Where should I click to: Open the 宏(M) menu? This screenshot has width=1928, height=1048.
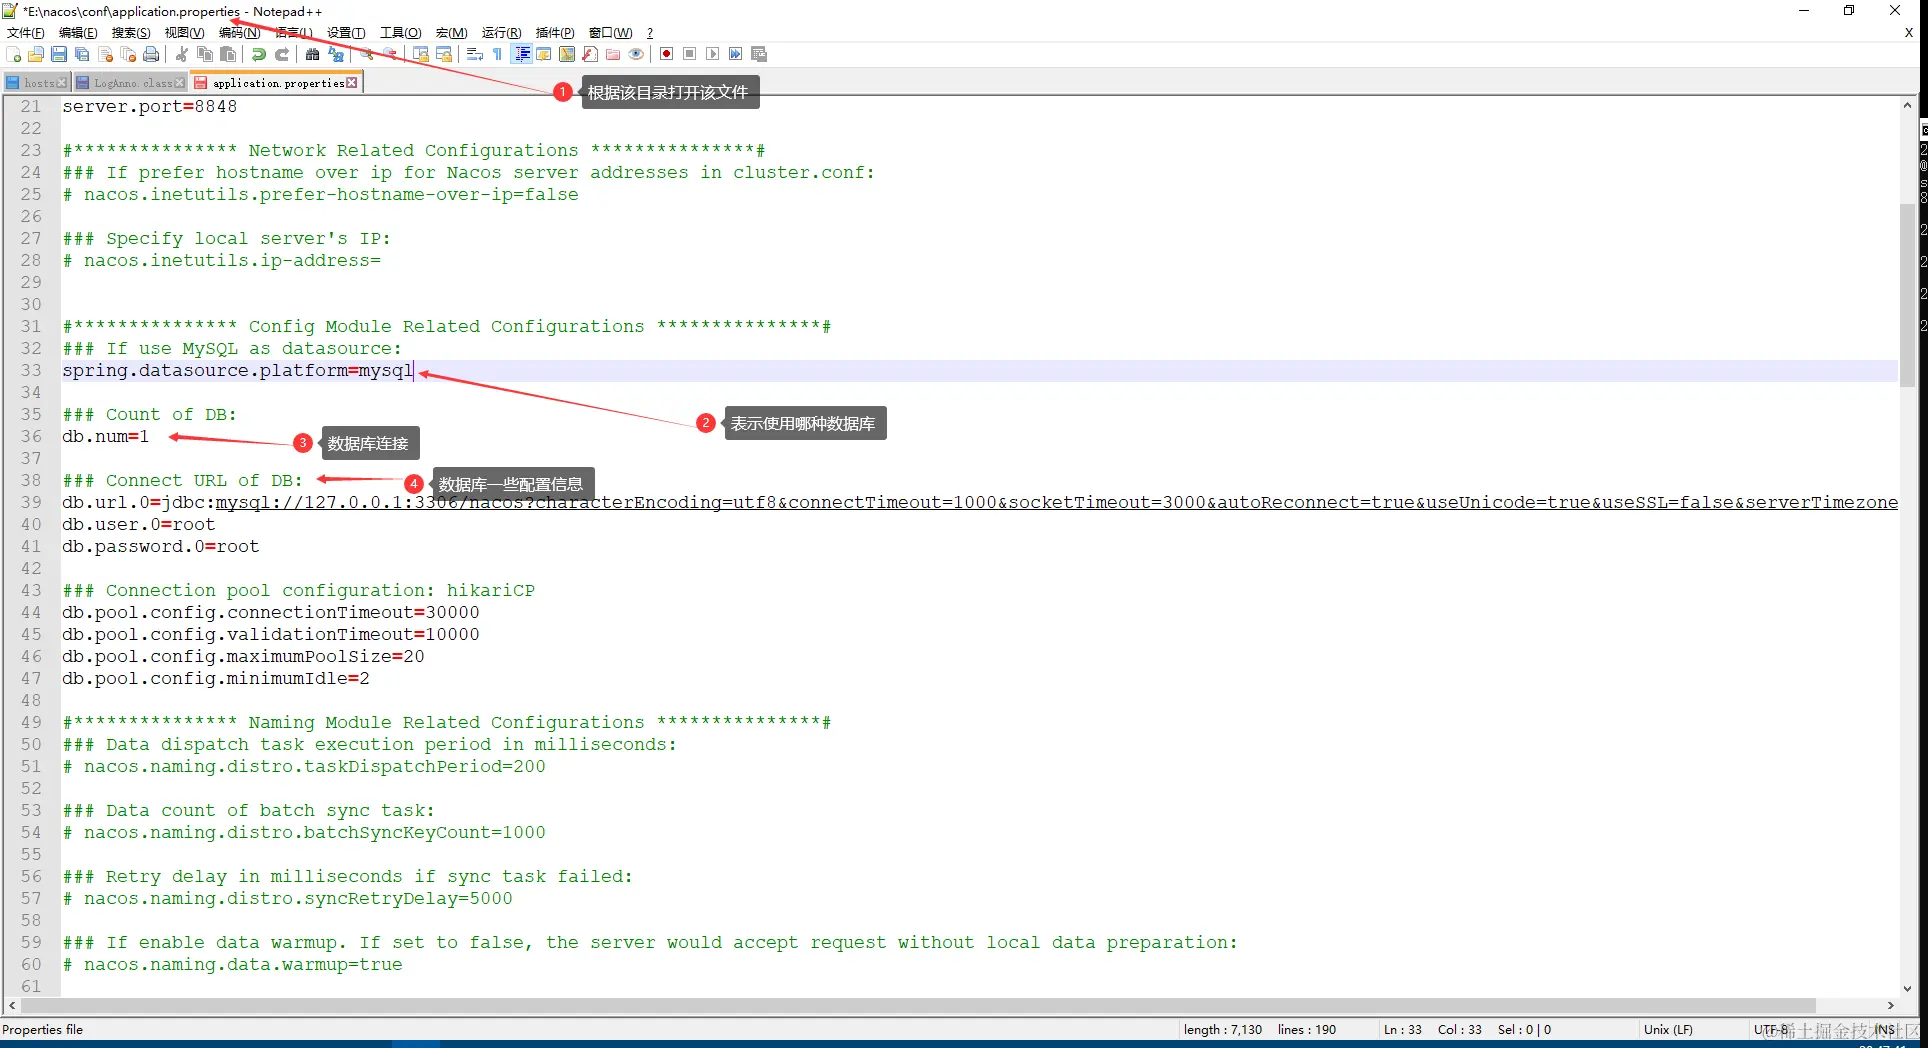pyautogui.click(x=451, y=33)
